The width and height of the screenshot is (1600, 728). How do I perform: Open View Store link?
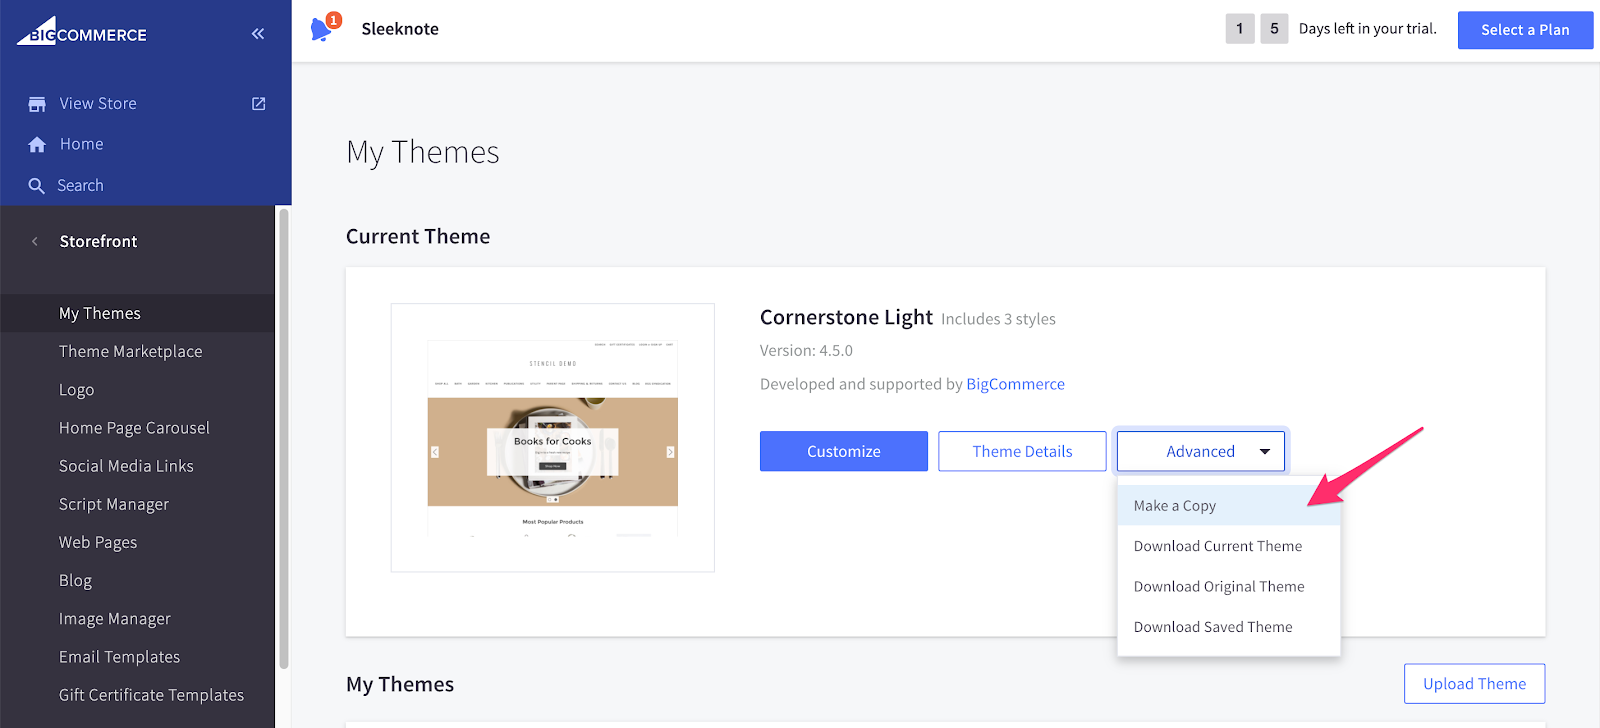tap(98, 104)
